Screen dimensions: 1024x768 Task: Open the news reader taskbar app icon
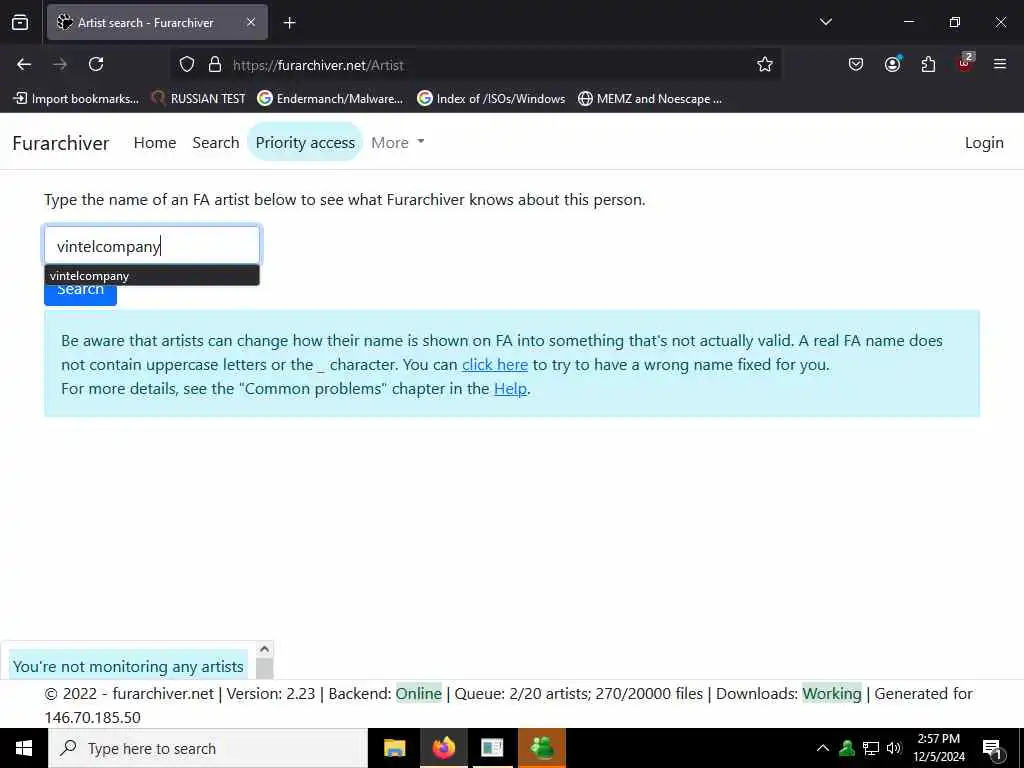click(492, 748)
